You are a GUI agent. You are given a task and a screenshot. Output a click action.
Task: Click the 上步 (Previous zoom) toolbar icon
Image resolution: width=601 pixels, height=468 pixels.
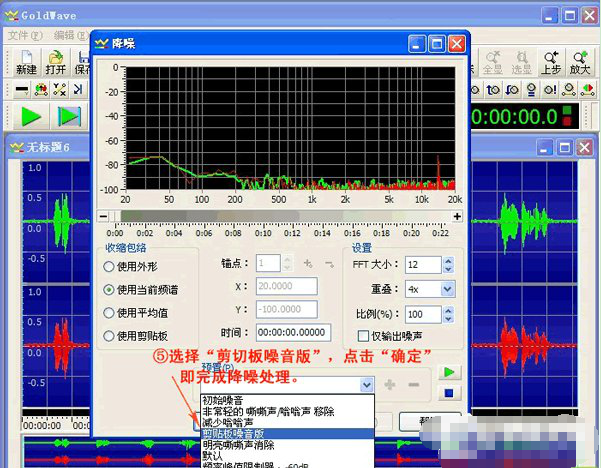(x=550, y=62)
